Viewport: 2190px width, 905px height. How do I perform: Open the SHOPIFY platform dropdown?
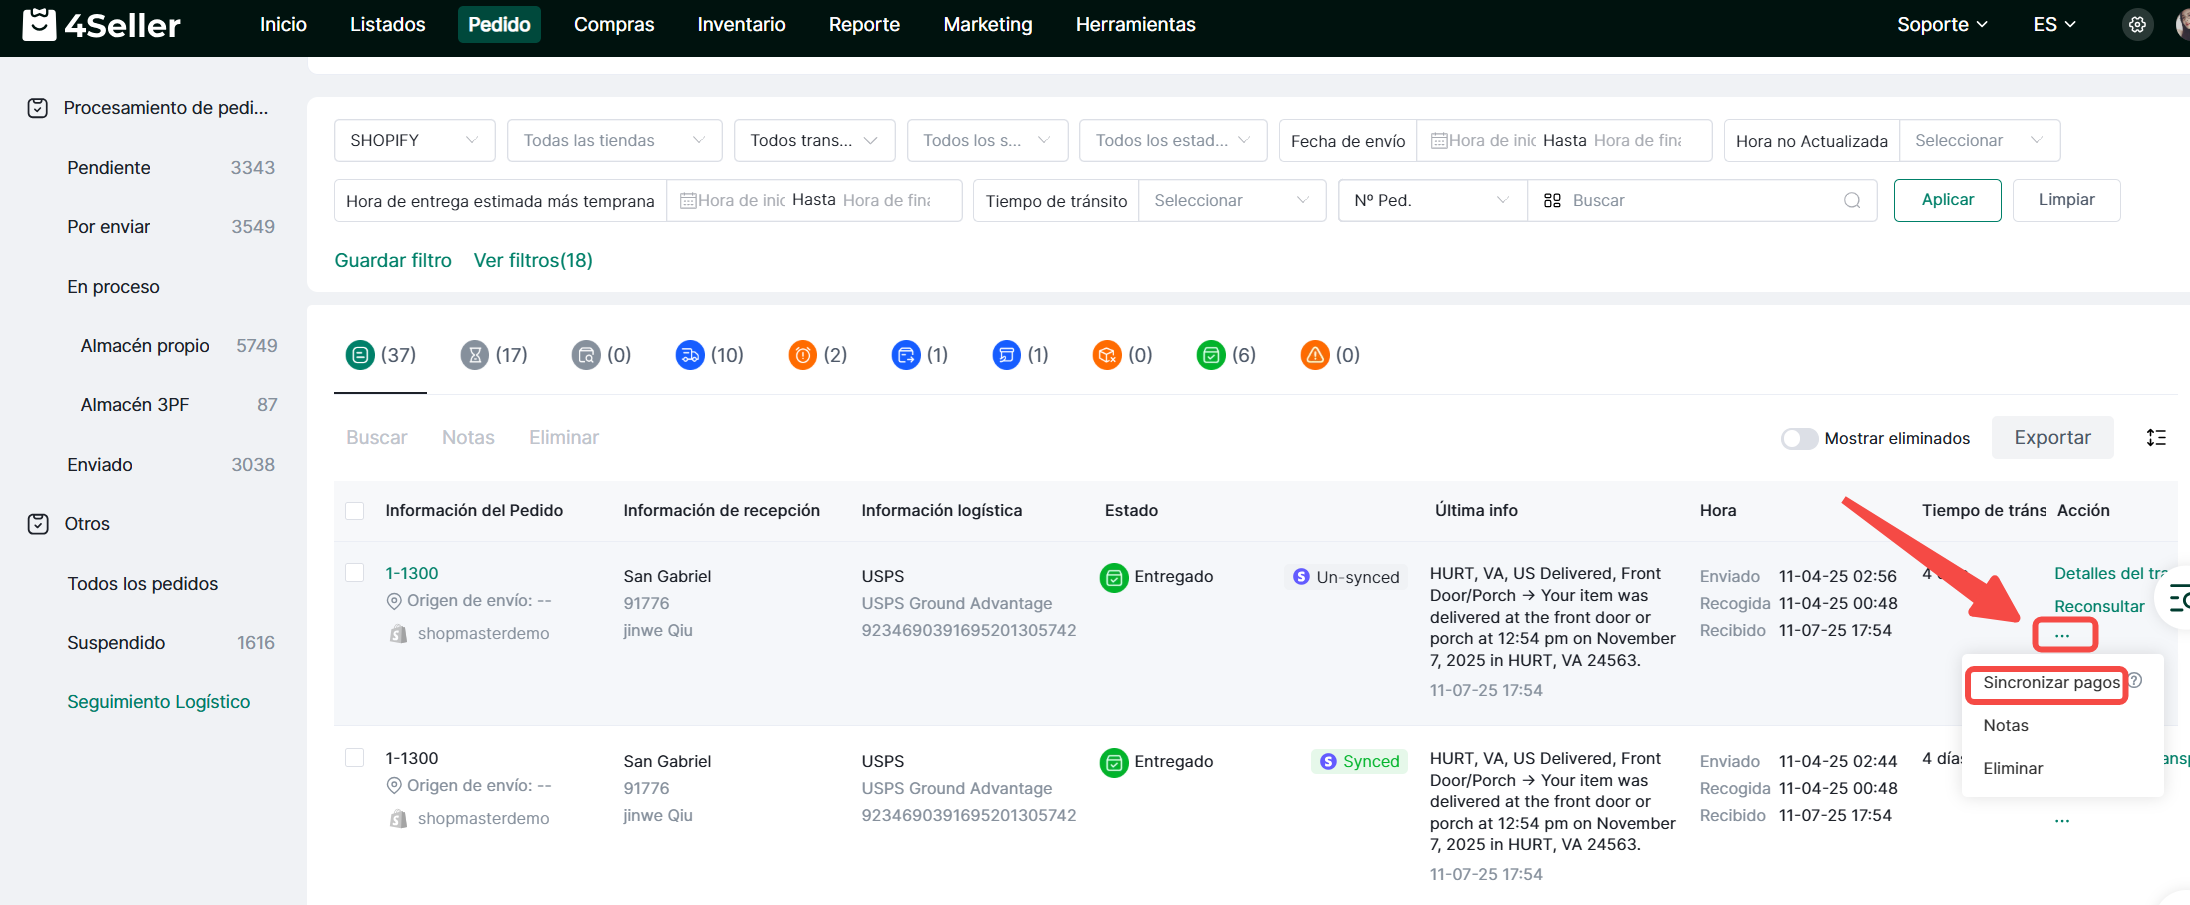click(414, 141)
